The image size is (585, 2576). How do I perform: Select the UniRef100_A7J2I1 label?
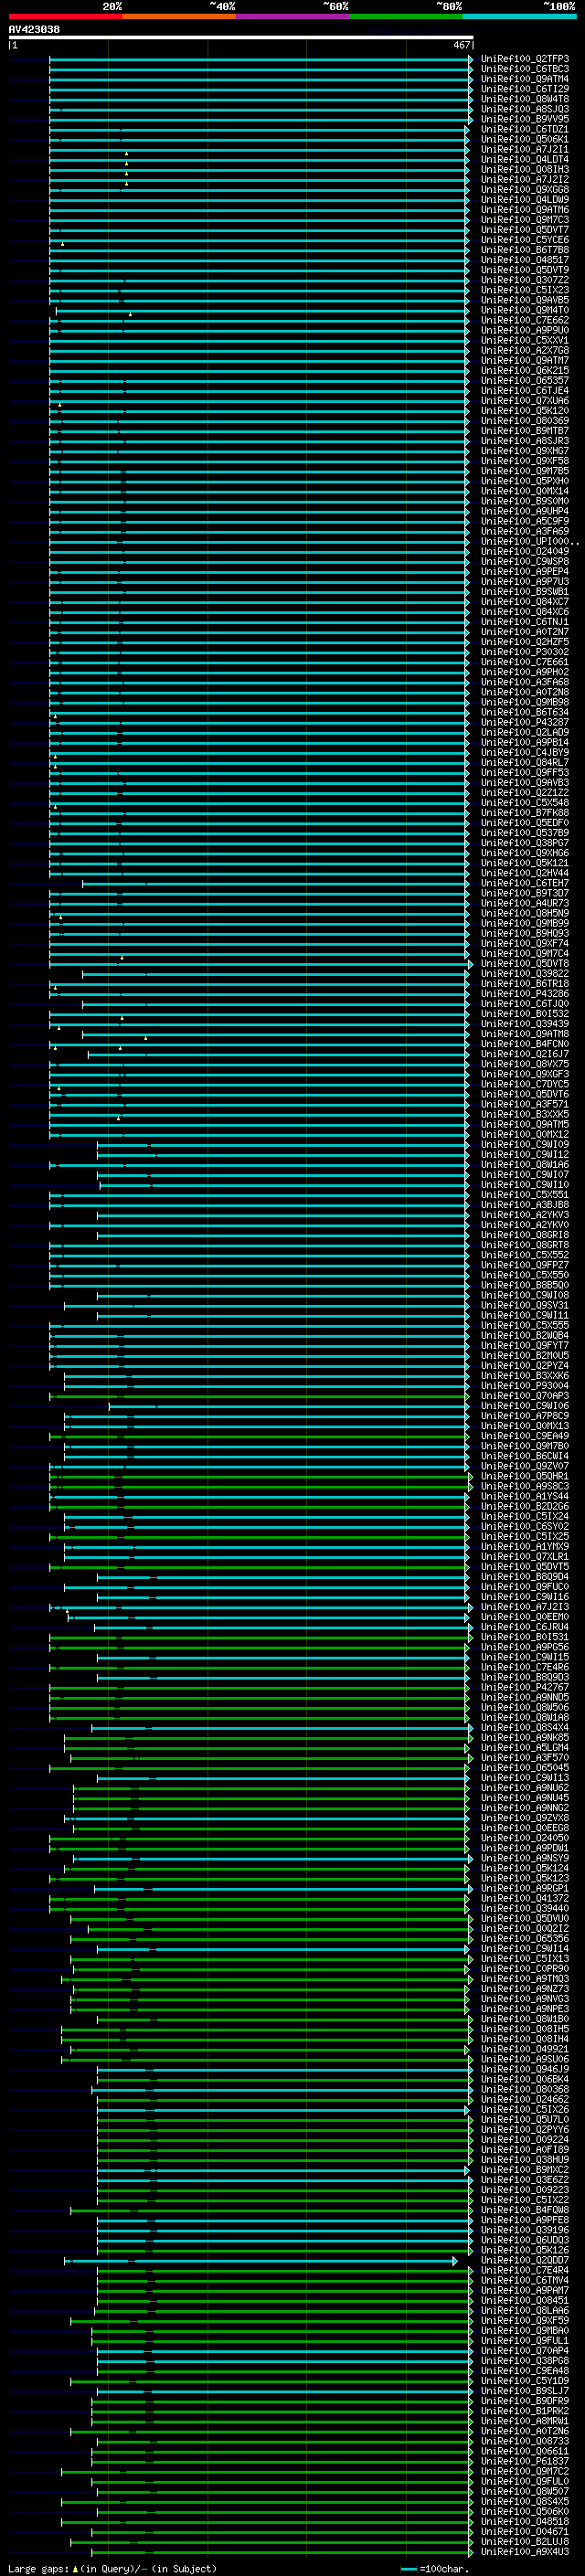(525, 149)
